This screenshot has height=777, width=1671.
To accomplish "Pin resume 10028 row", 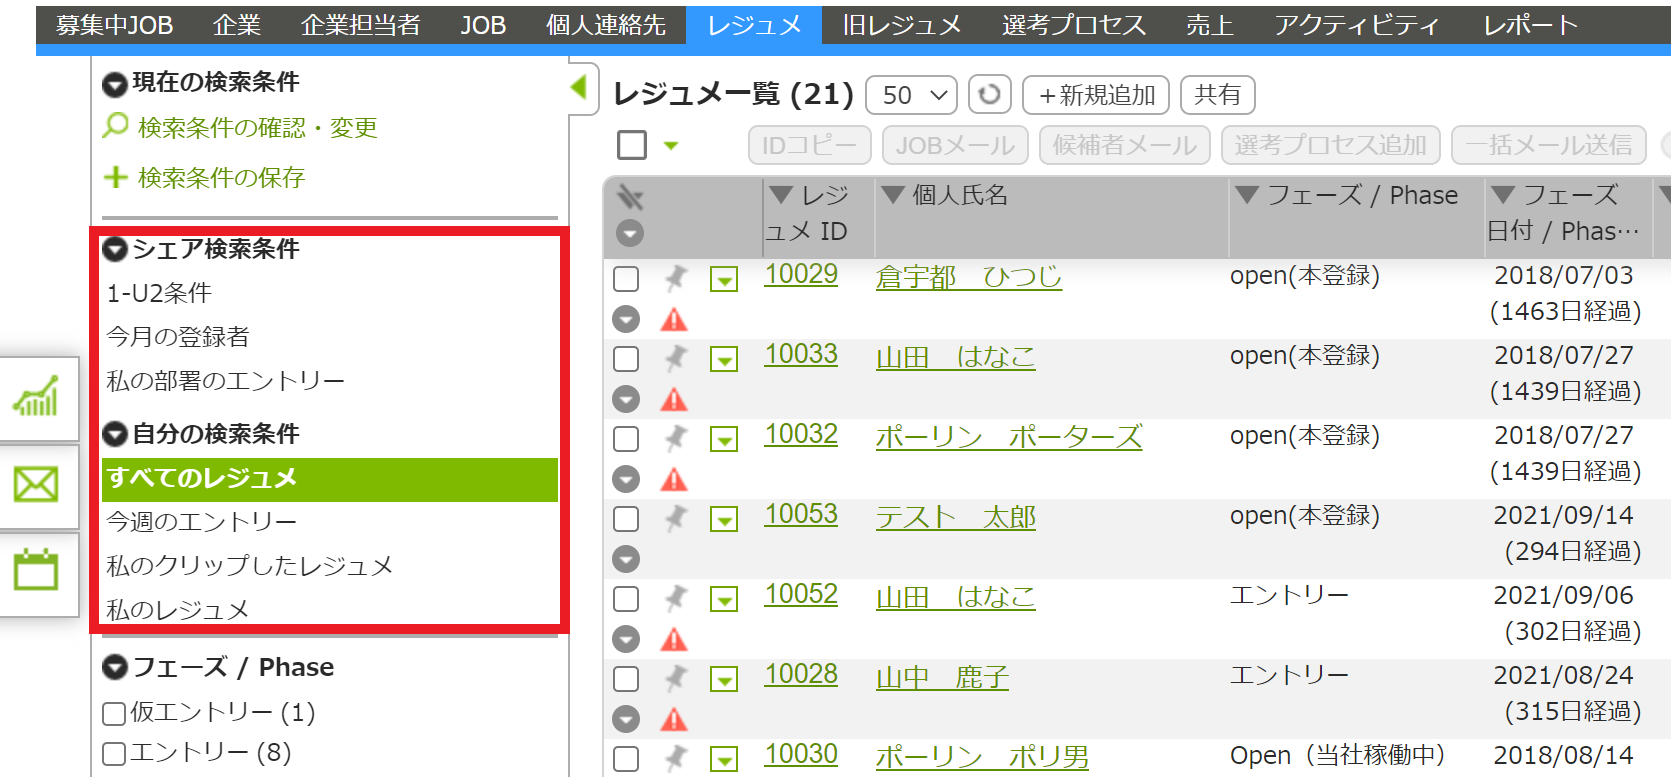I will click(x=676, y=678).
